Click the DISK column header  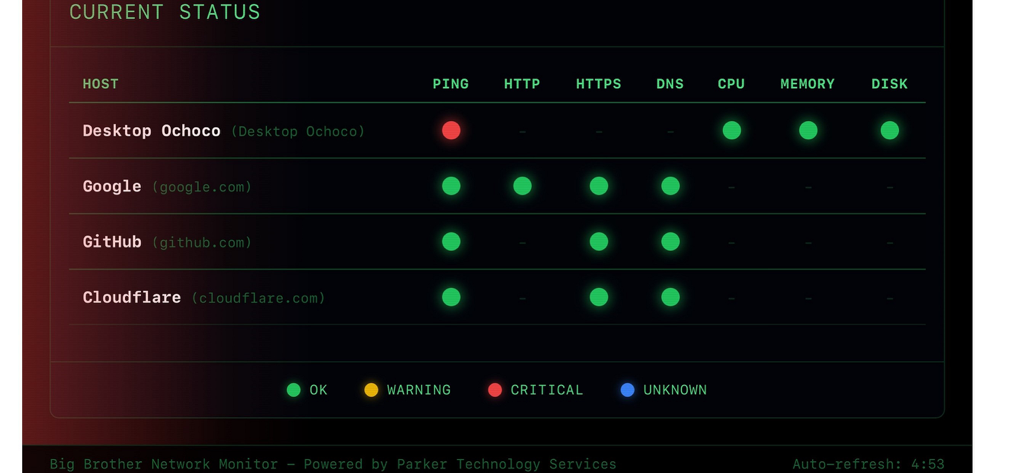[x=889, y=84]
